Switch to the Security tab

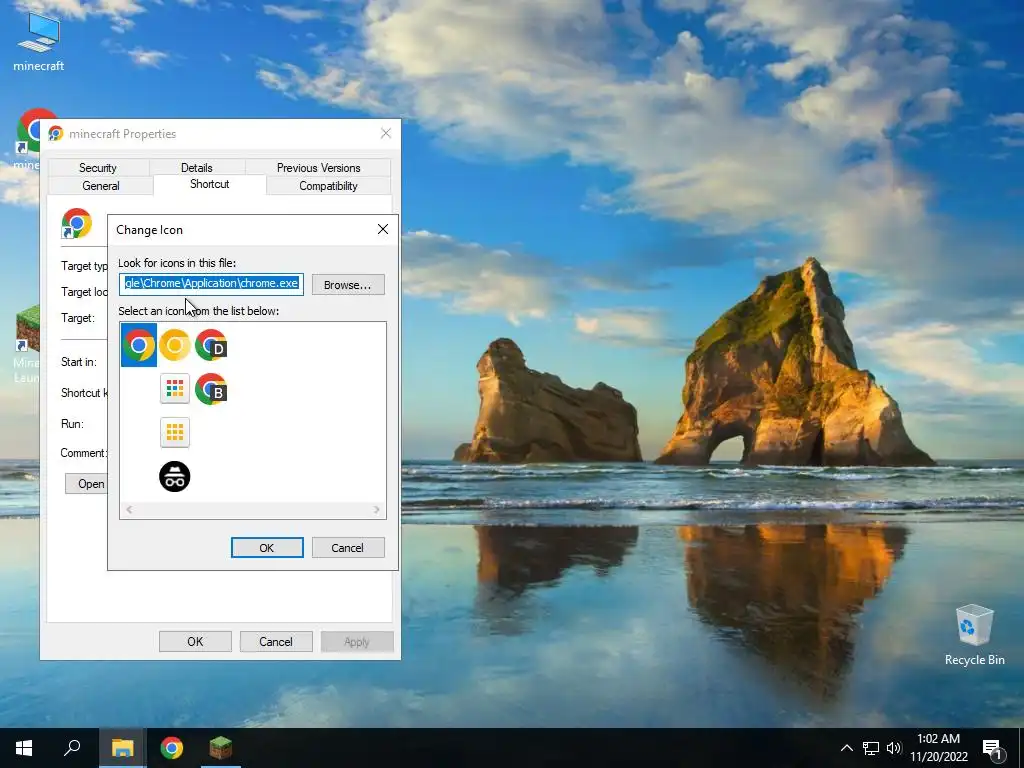pos(98,168)
